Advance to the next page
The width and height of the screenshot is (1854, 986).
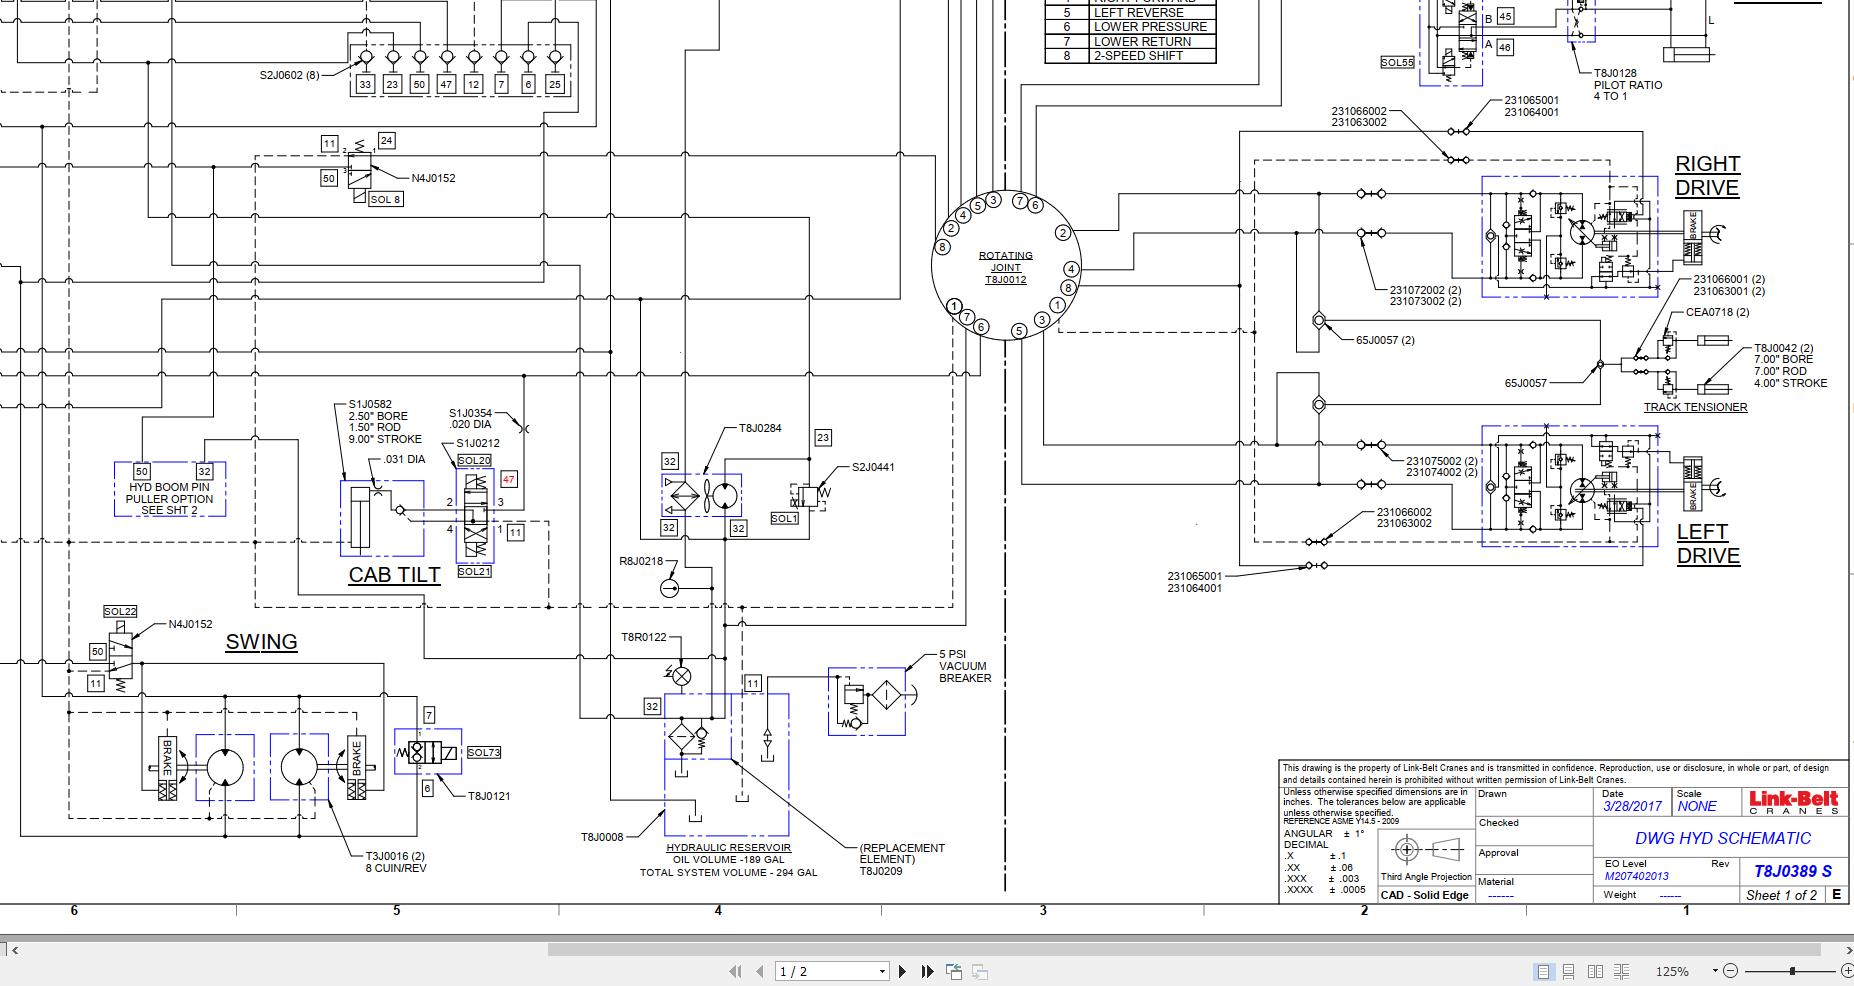(x=903, y=971)
